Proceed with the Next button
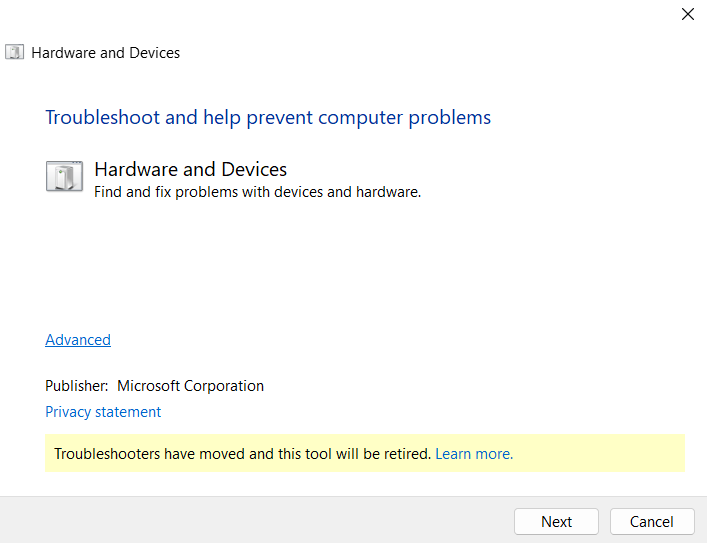 (556, 521)
